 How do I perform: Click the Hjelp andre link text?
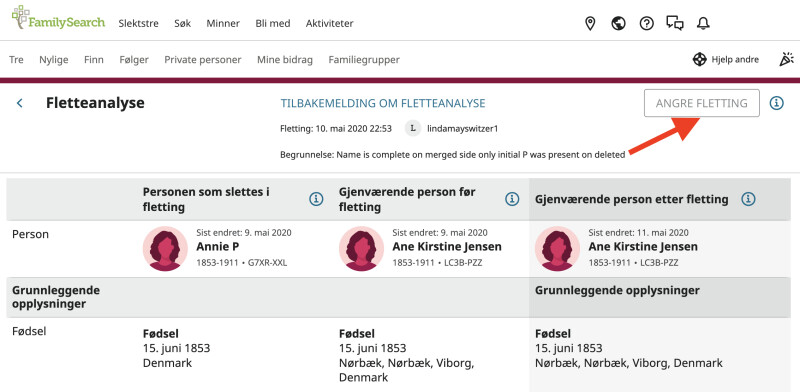pos(735,60)
